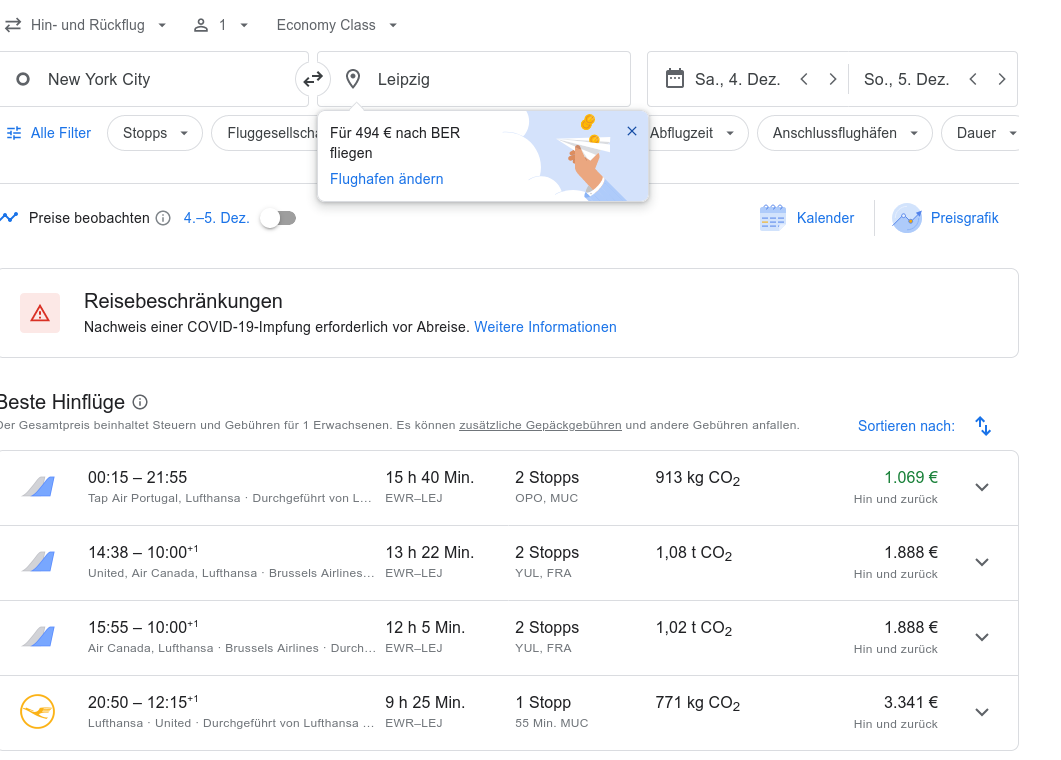This screenshot has width=1061, height=760.
Task: Go to next departure date
Action: coord(833,79)
